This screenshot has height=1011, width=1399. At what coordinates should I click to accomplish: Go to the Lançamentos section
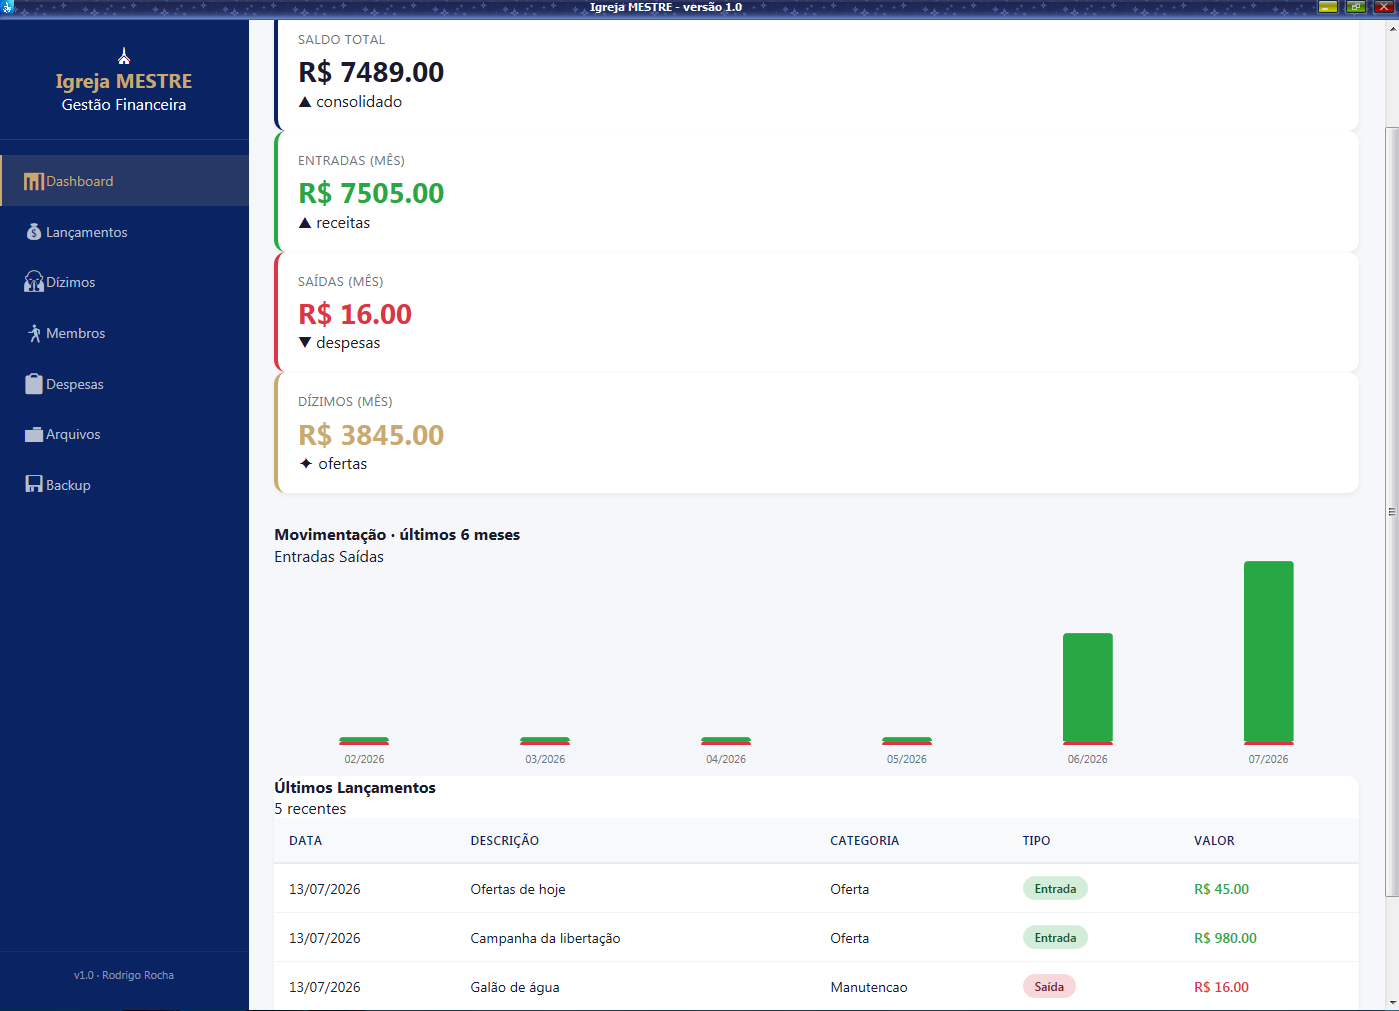pos(124,232)
